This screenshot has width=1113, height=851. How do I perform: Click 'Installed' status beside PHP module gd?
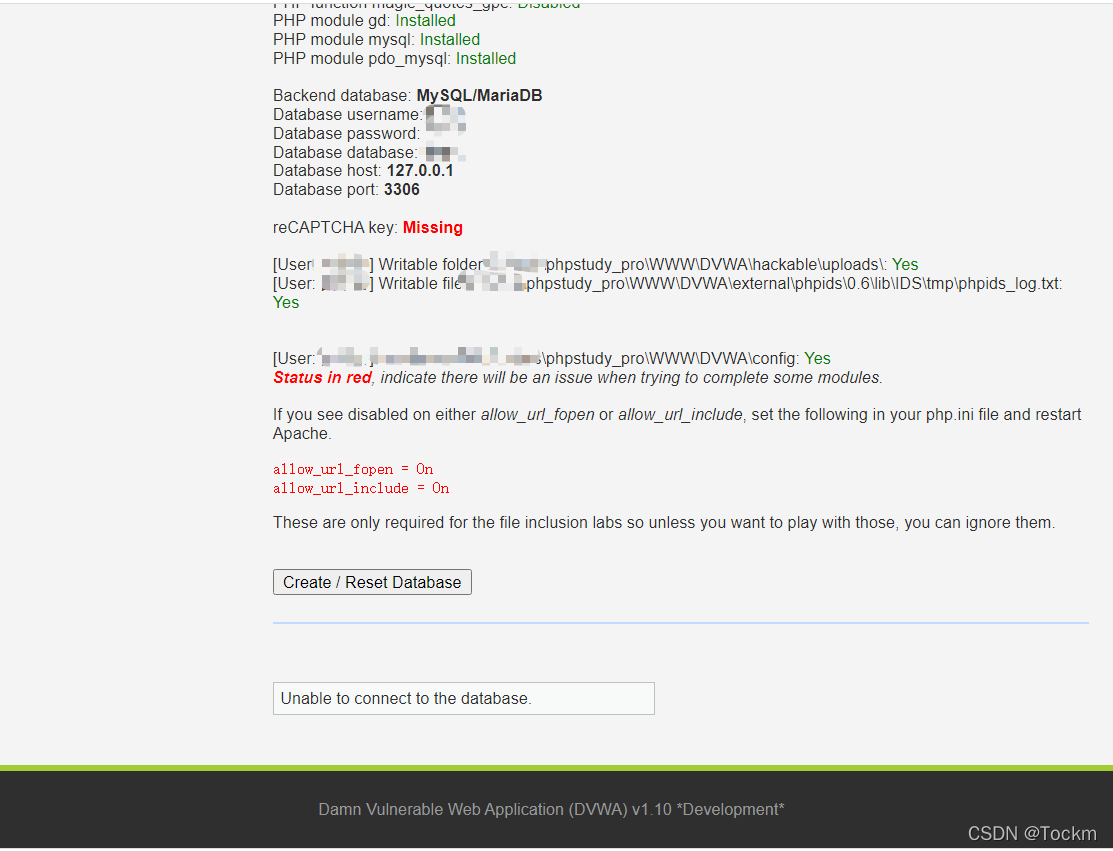(425, 21)
